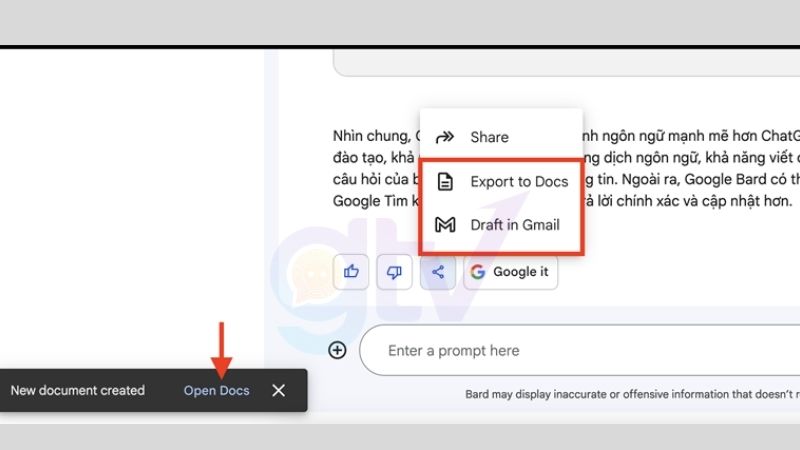Screen dimensions: 800x450
Task: Choose the Draft in Gmail label
Action: pyautogui.click(x=514, y=225)
